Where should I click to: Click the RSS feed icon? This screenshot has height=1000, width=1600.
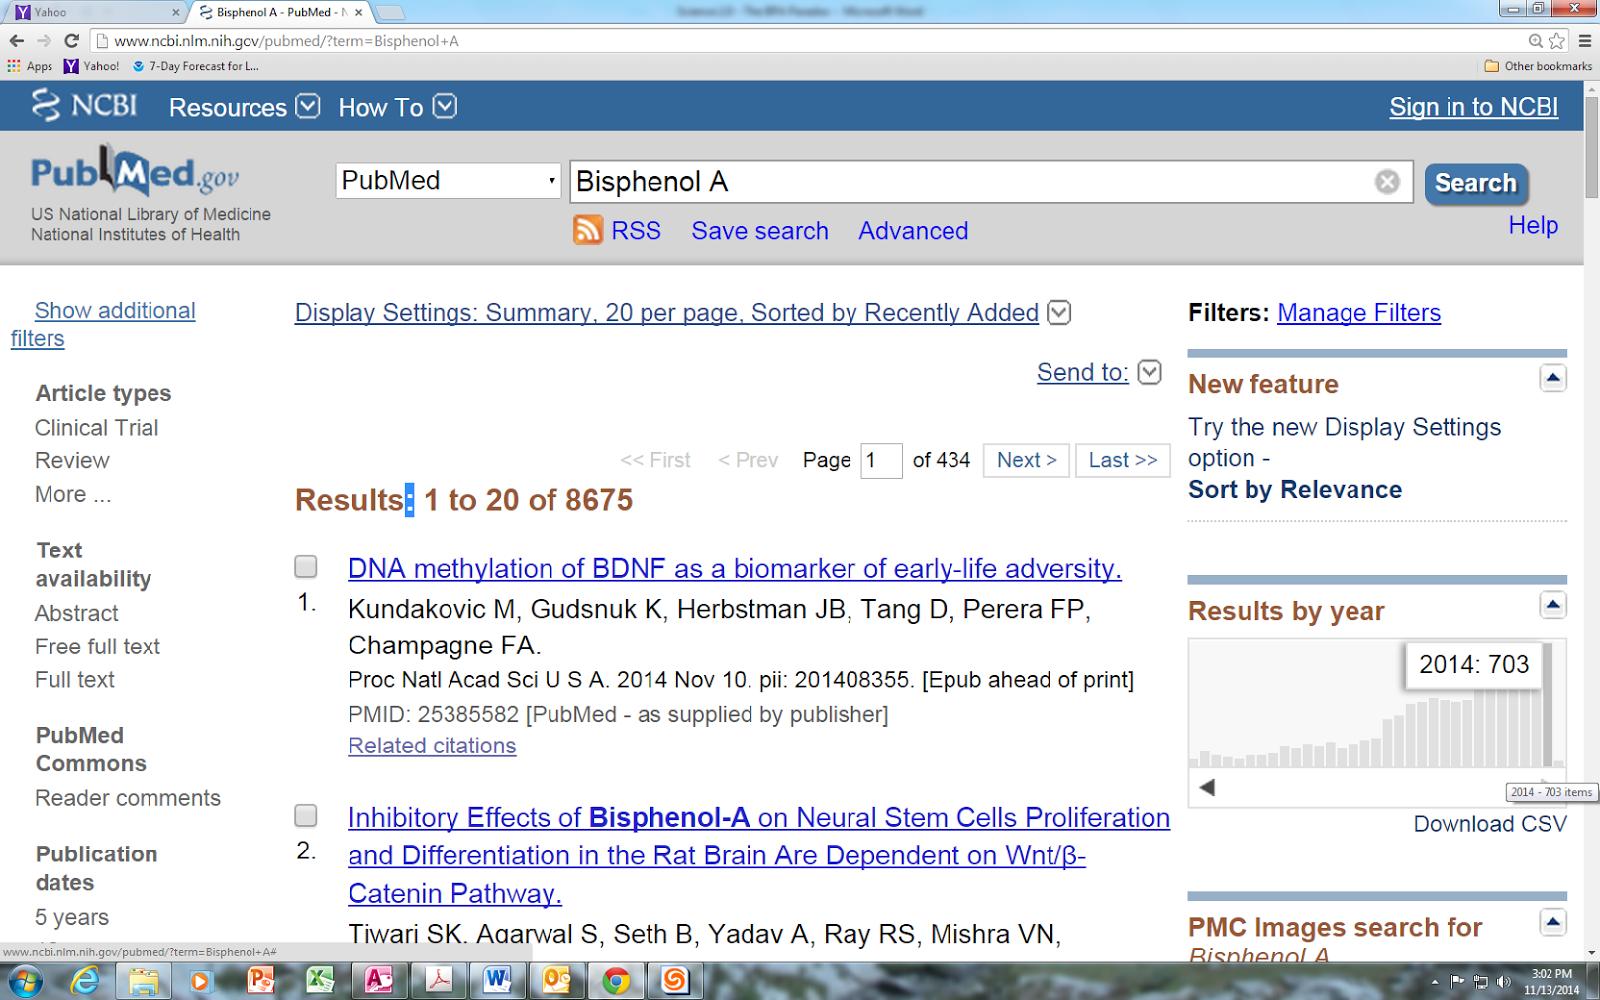click(587, 230)
